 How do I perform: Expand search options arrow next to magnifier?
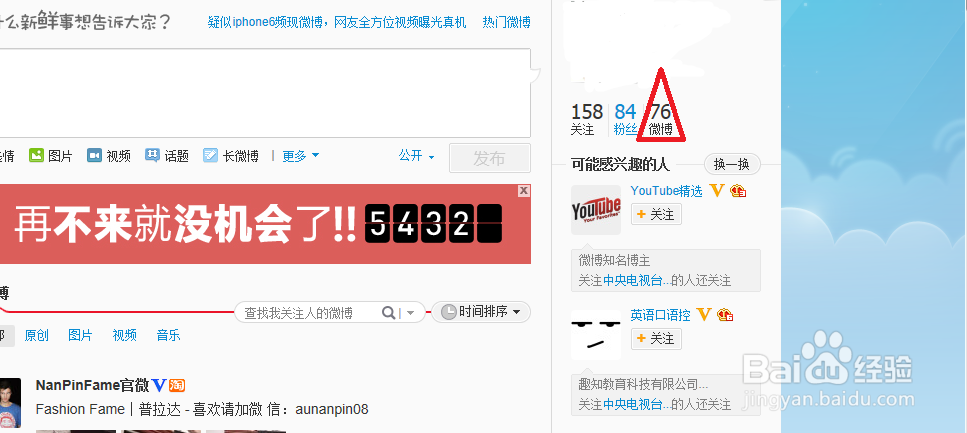coord(411,313)
